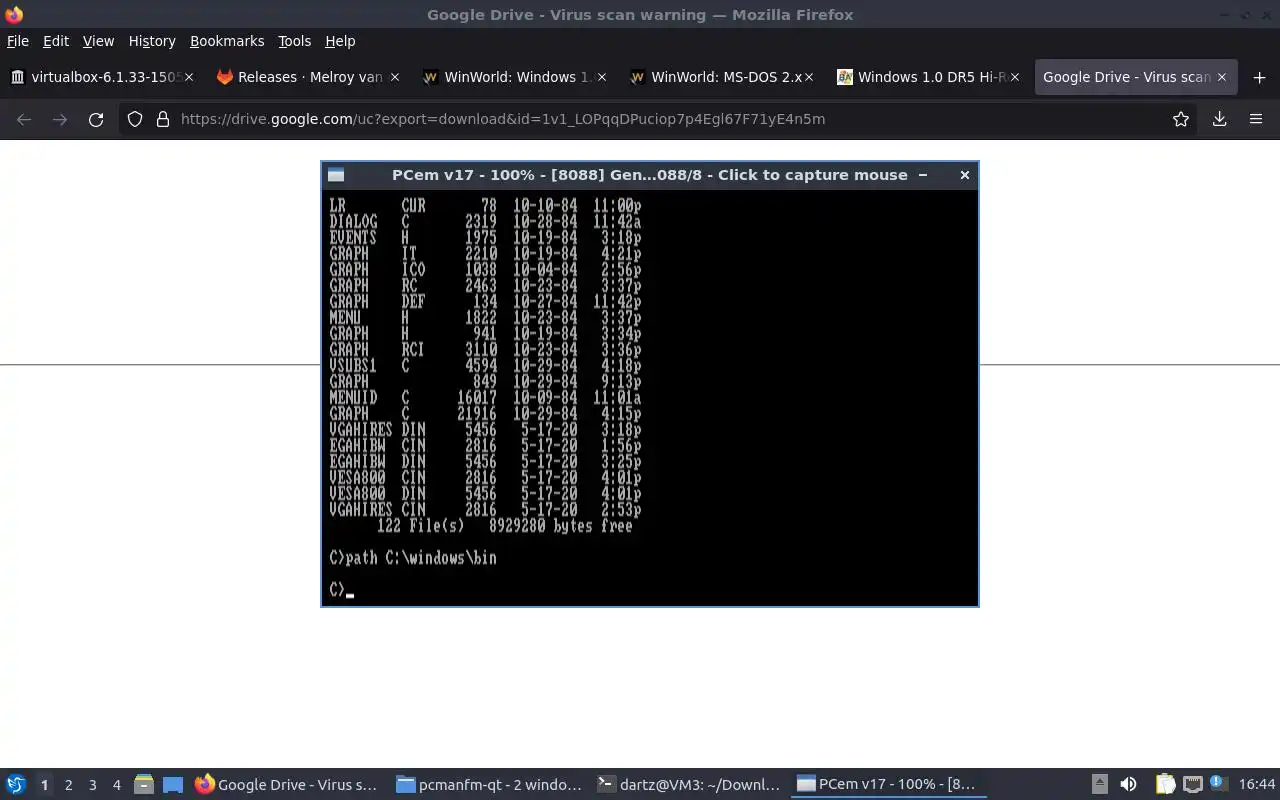
Task: Open the clipboard tray icon
Action: (1165, 785)
